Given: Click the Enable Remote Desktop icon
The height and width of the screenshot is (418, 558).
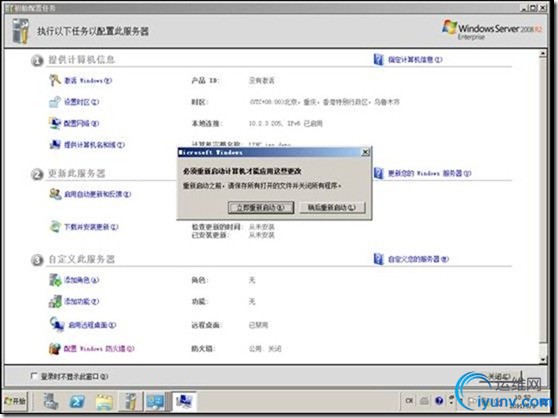Looking at the screenshot, I should click(x=57, y=324).
